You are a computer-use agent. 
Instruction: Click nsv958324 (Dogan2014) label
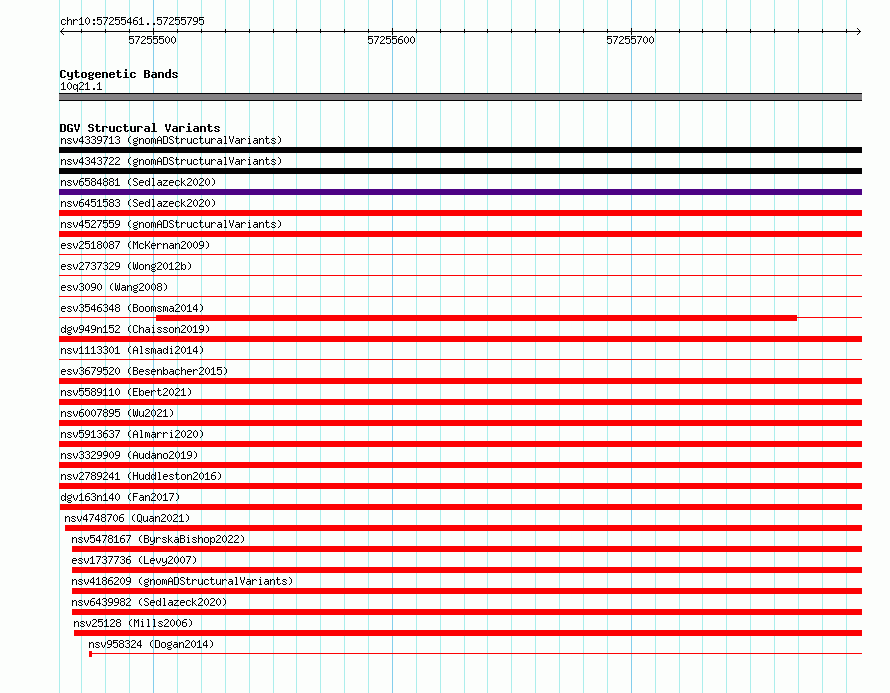coord(151,644)
